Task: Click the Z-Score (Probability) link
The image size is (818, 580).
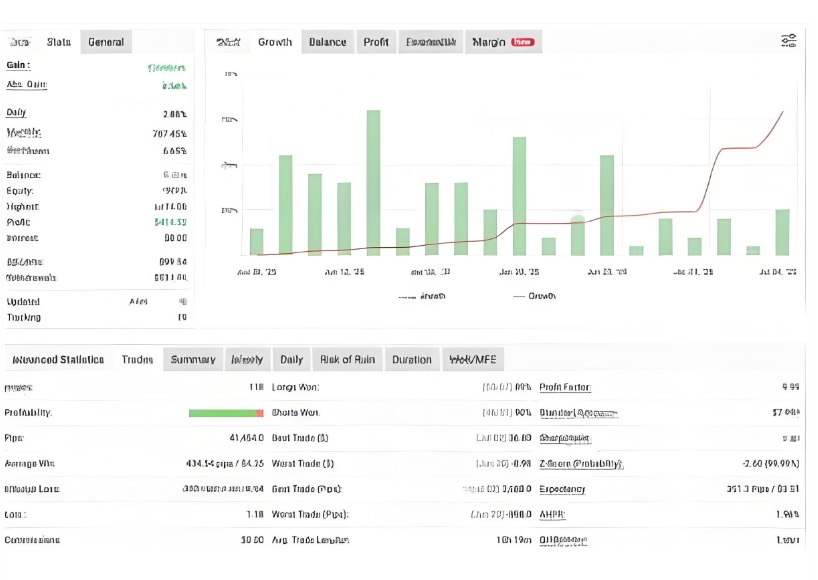Action: [x=581, y=463]
